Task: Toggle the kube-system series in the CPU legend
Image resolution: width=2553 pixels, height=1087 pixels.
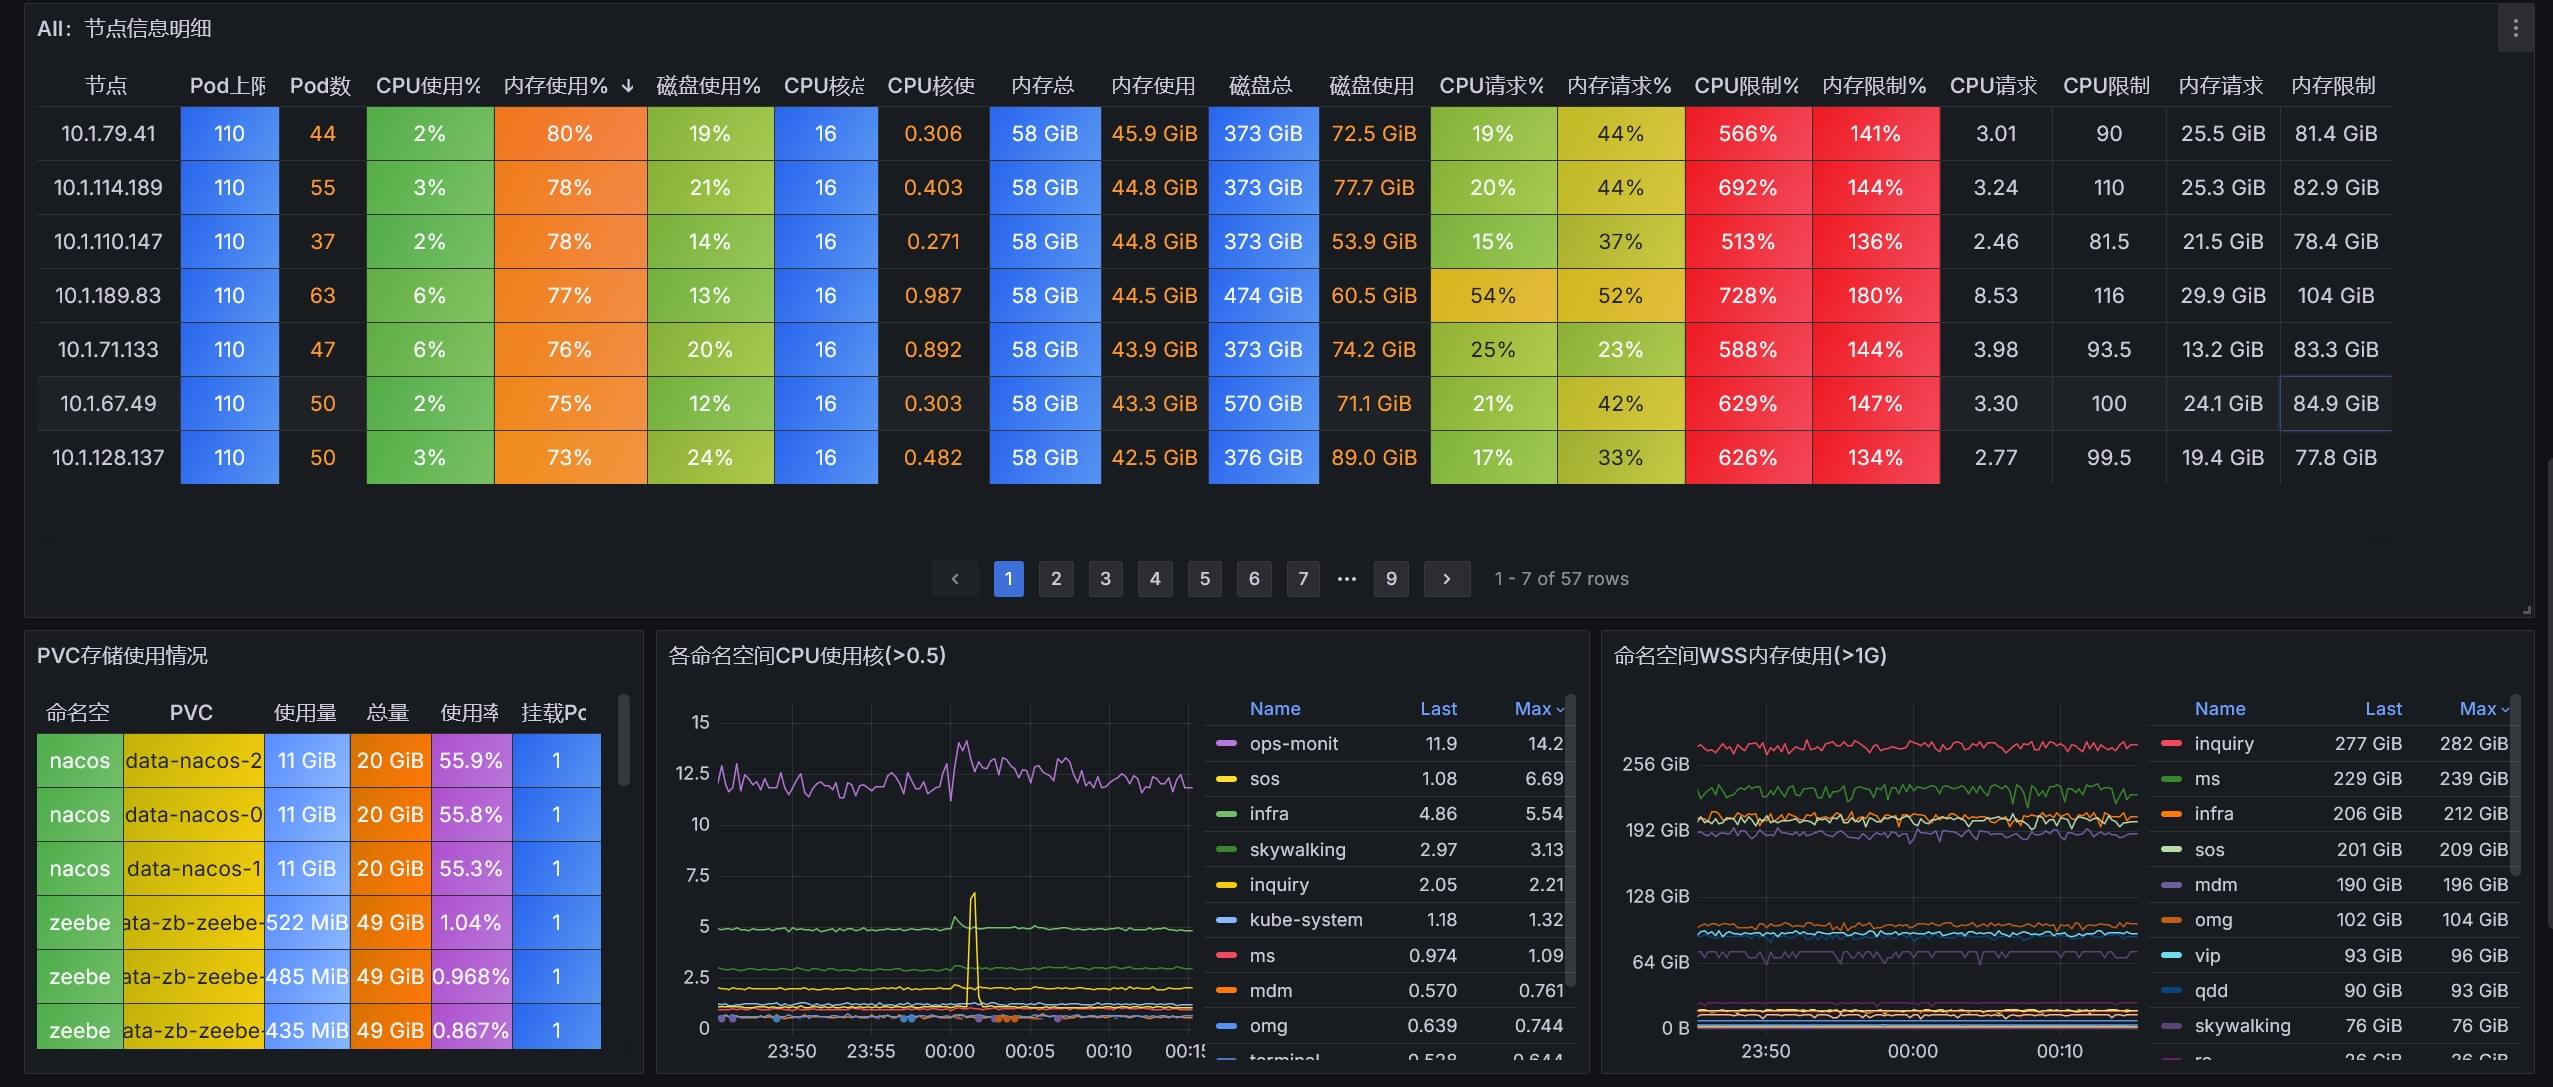Action: pyautogui.click(x=1305, y=920)
